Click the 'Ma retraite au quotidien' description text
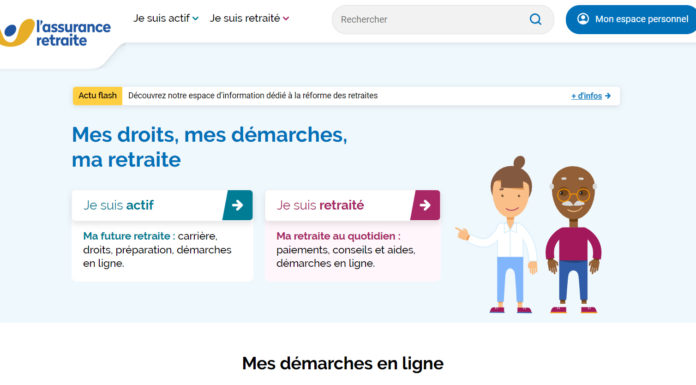 tap(346, 250)
